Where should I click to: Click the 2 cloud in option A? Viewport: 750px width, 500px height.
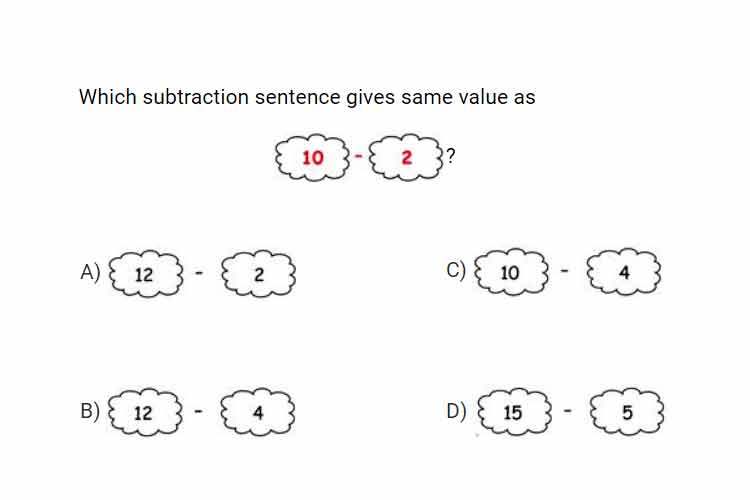click(x=258, y=273)
